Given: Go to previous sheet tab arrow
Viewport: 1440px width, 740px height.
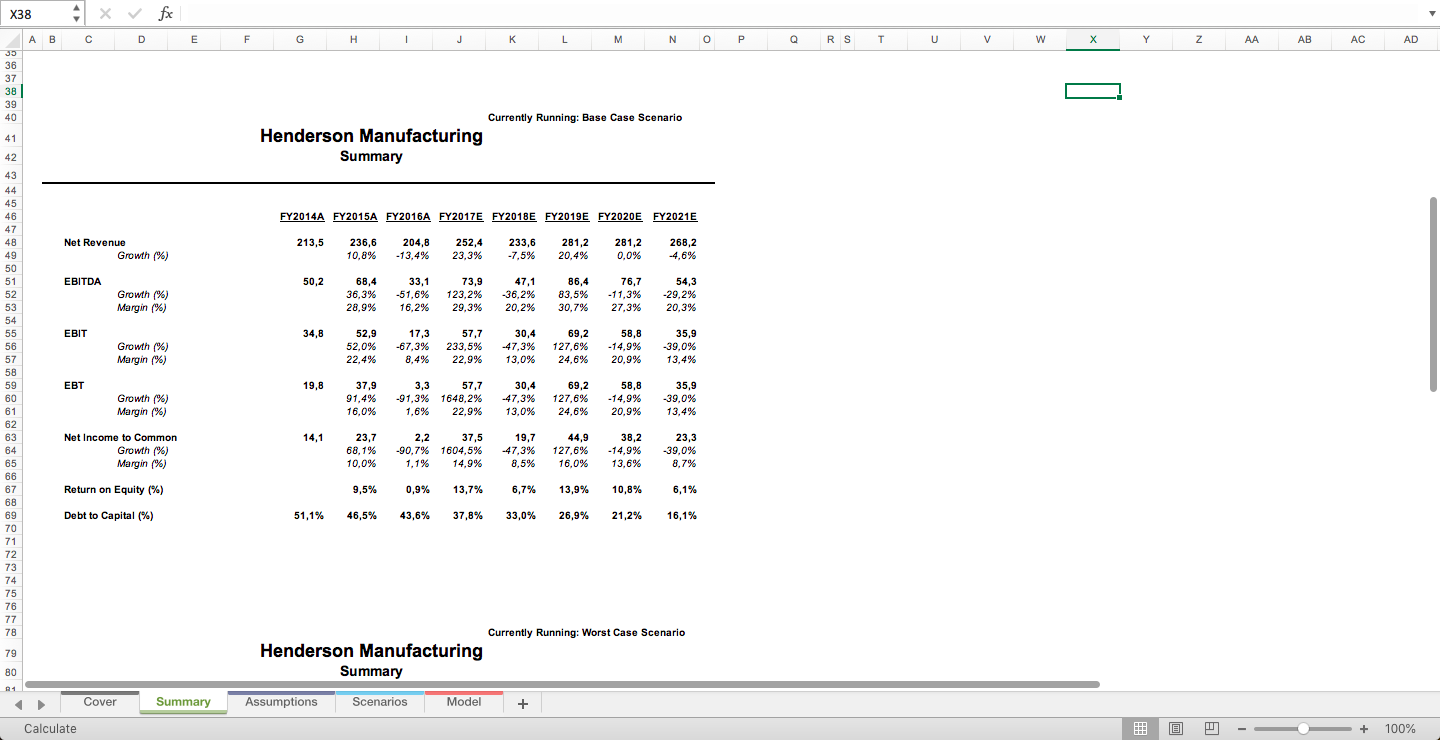Looking at the screenshot, I should pos(17,704).
